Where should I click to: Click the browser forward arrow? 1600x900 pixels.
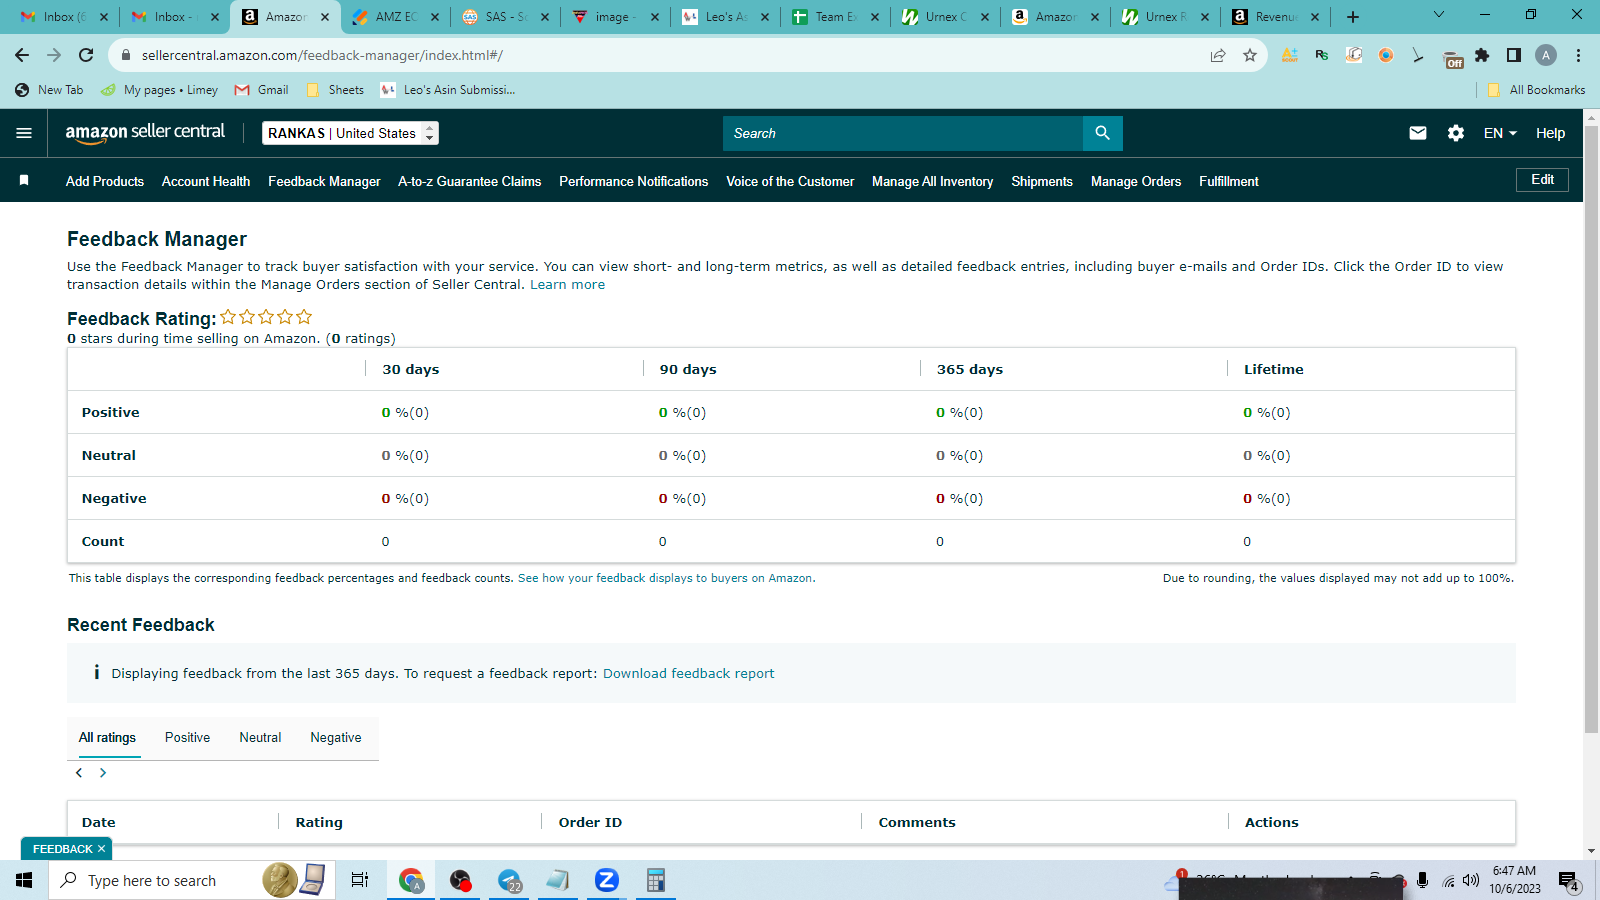[x=54, y=55]
